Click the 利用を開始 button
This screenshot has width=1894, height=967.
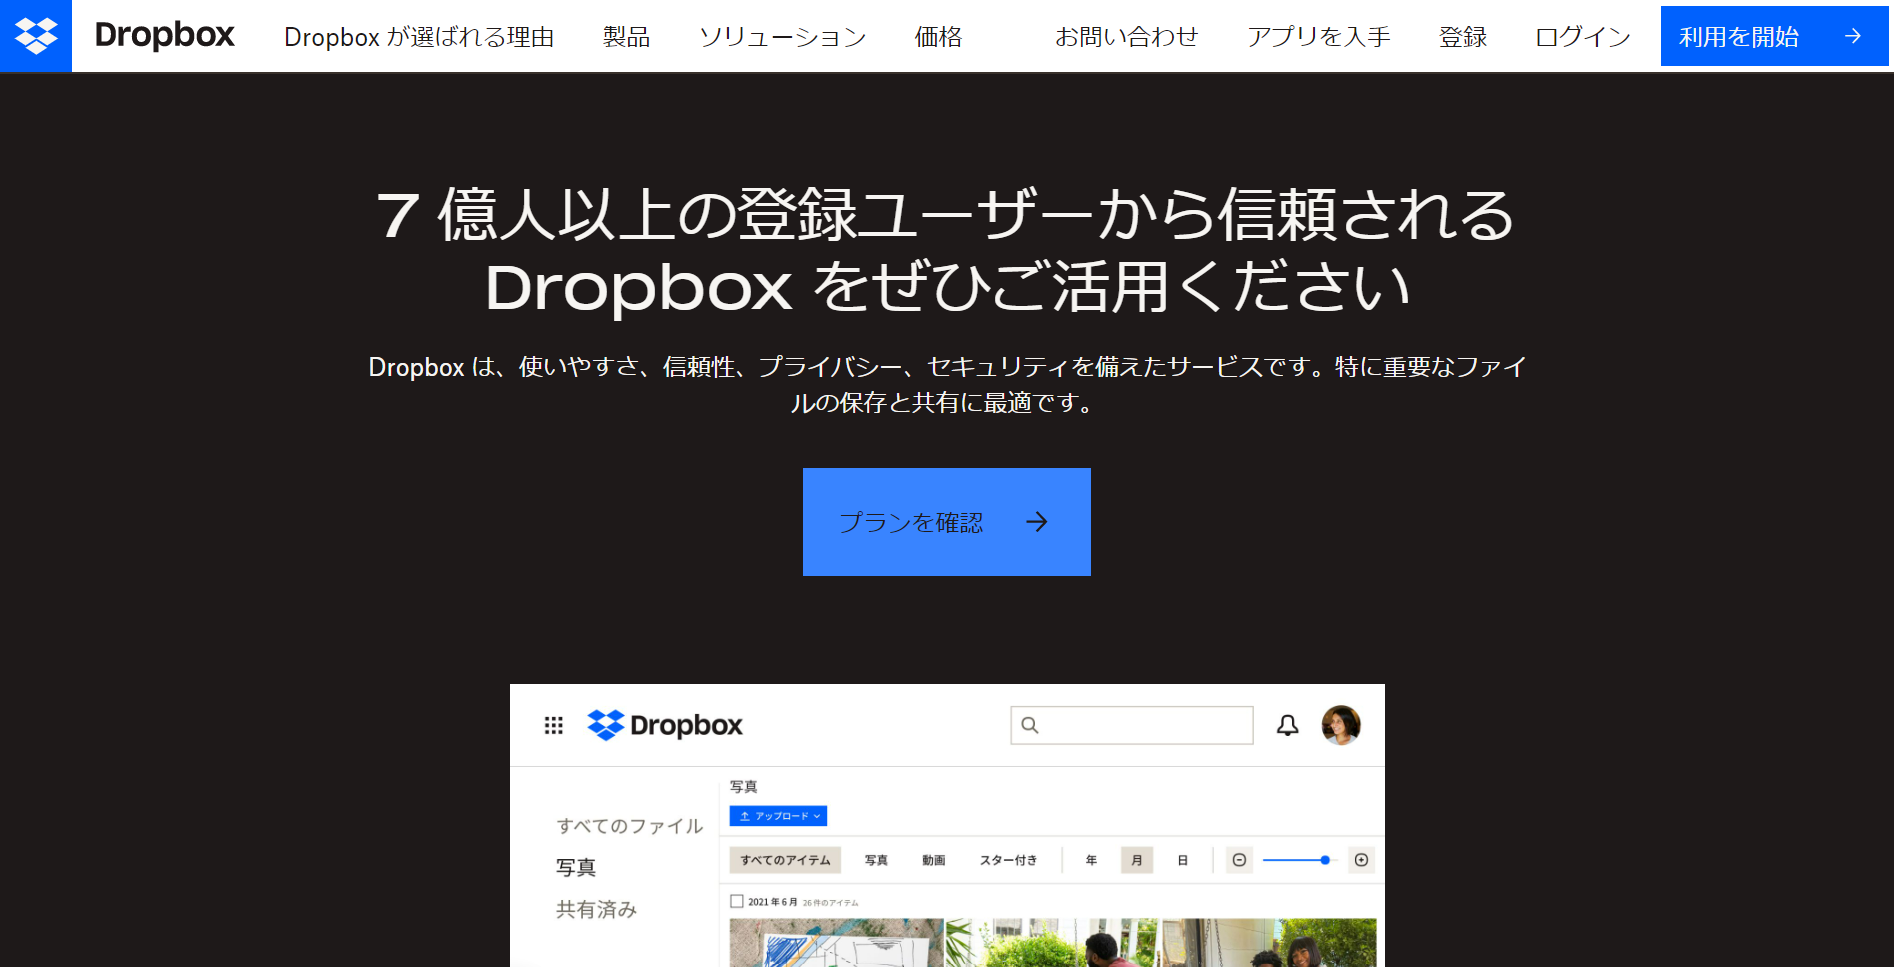pos(1774,35)
